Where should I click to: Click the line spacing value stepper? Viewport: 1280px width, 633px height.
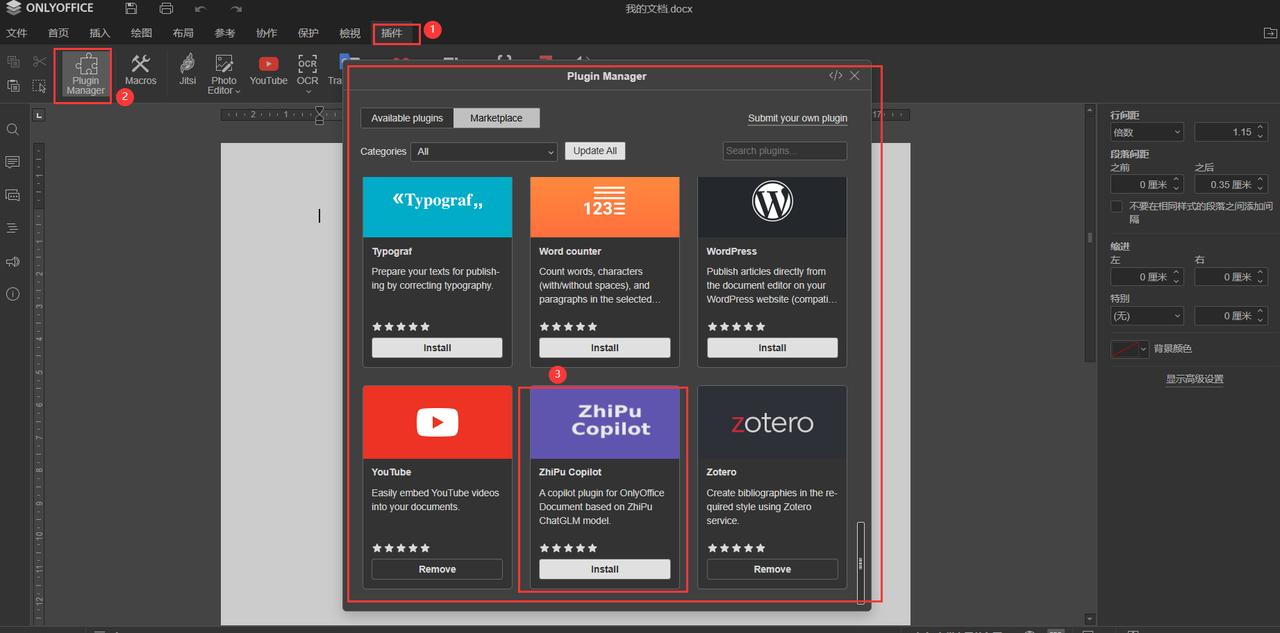click(1262, 132)
